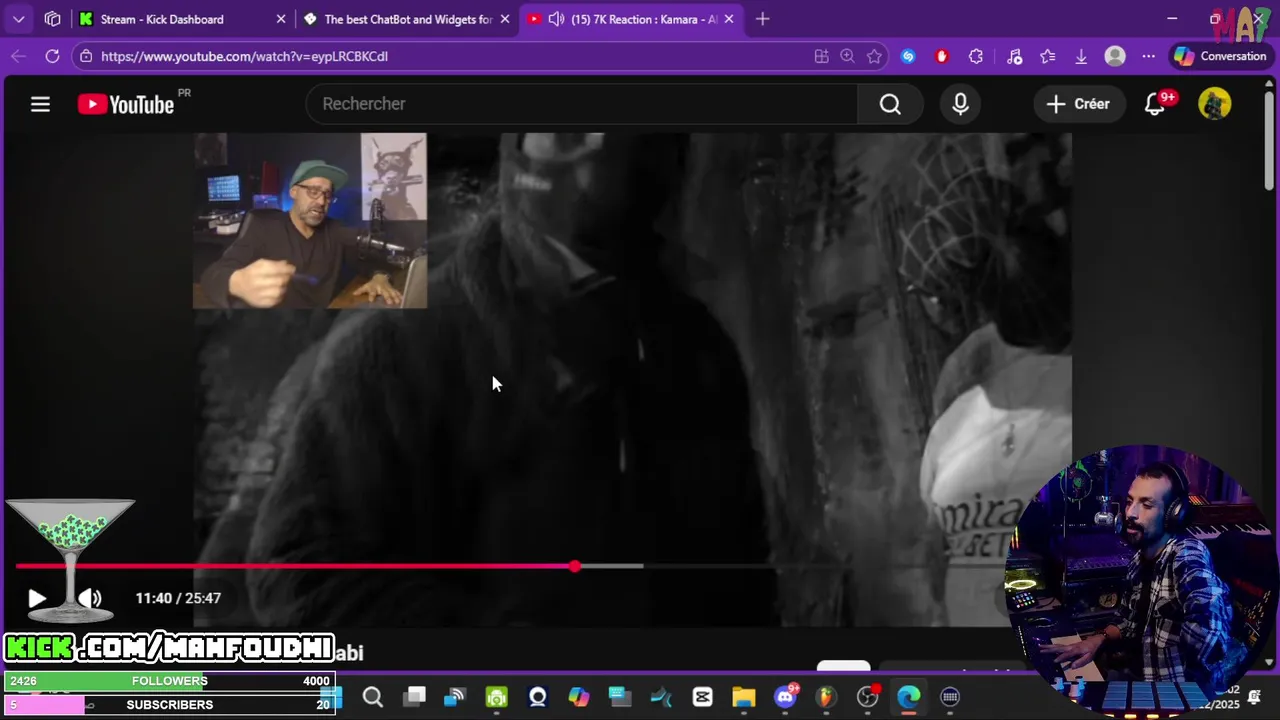Open FL Studio from the taskbar
The image size is (1280, 720).
coord(826,697)
